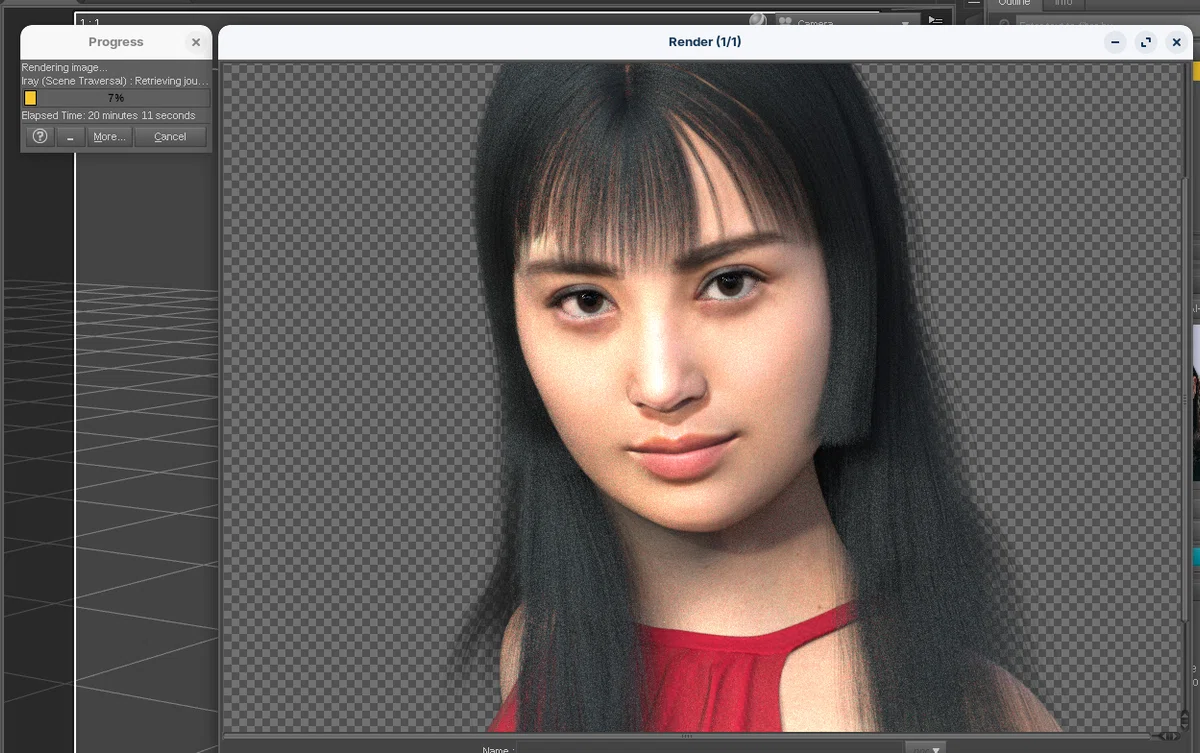The height and width of the screenshot is (753, 1200).
Task: Cancel the rendering in Progress dialog
Action: (x=170, y=137)
